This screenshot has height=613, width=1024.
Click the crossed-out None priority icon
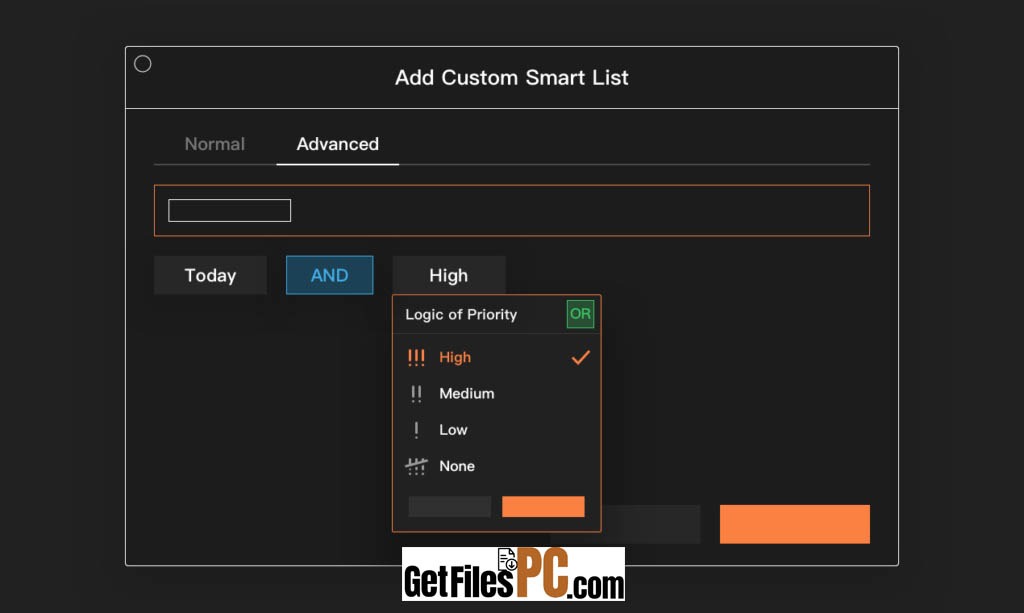point(416,466)
